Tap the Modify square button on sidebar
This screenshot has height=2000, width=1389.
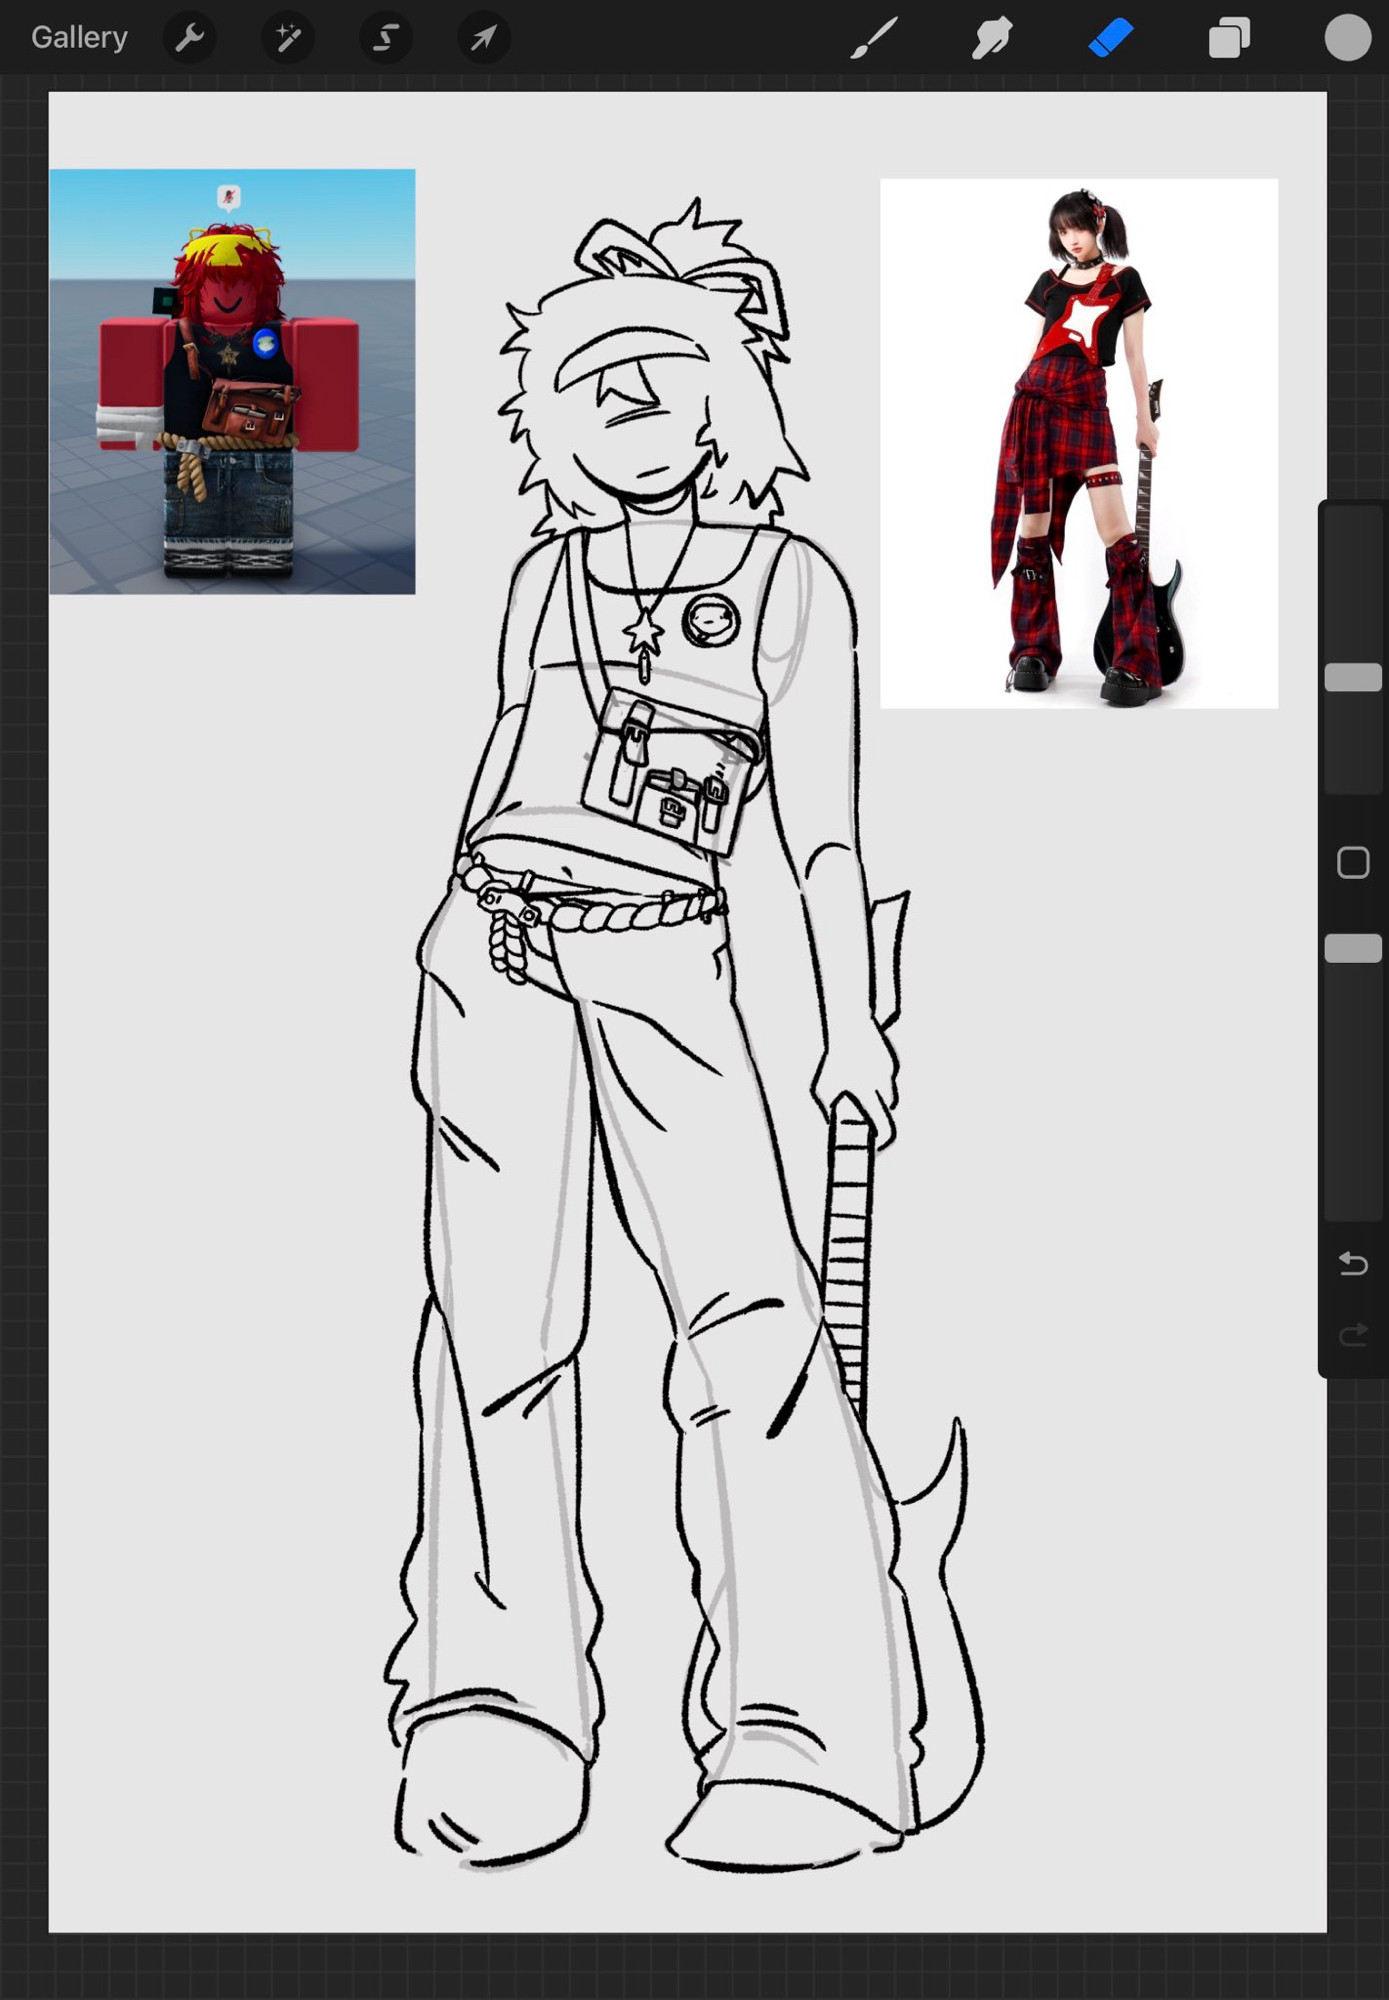(x=1353, y=862)
